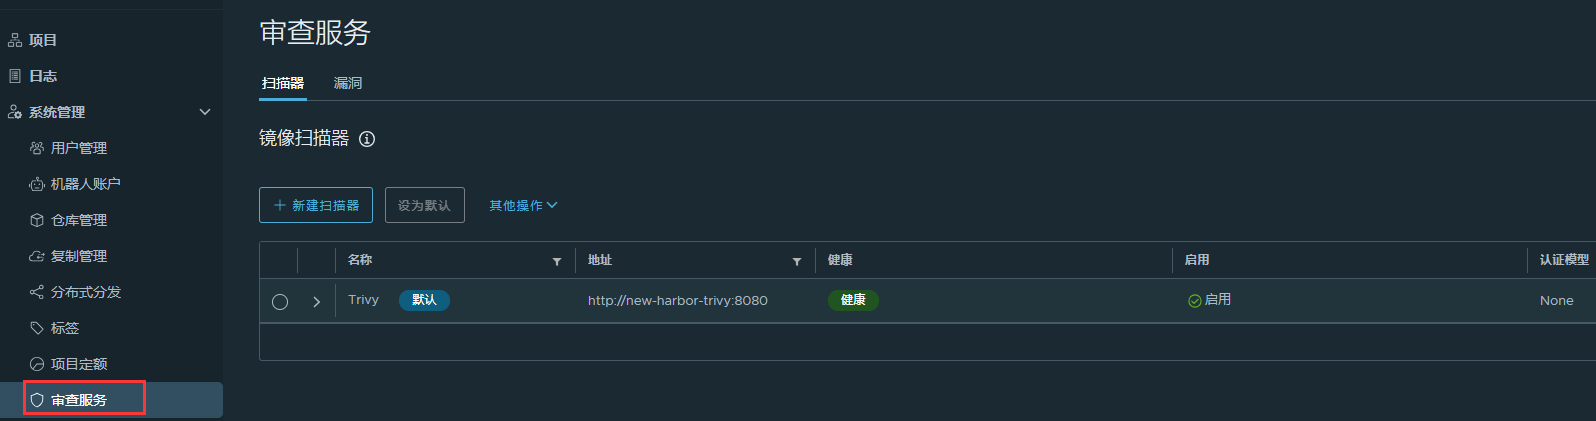Click the Labels (标签) tag icon
Screen dimensions: 1596x421
[x=37, y=328]
